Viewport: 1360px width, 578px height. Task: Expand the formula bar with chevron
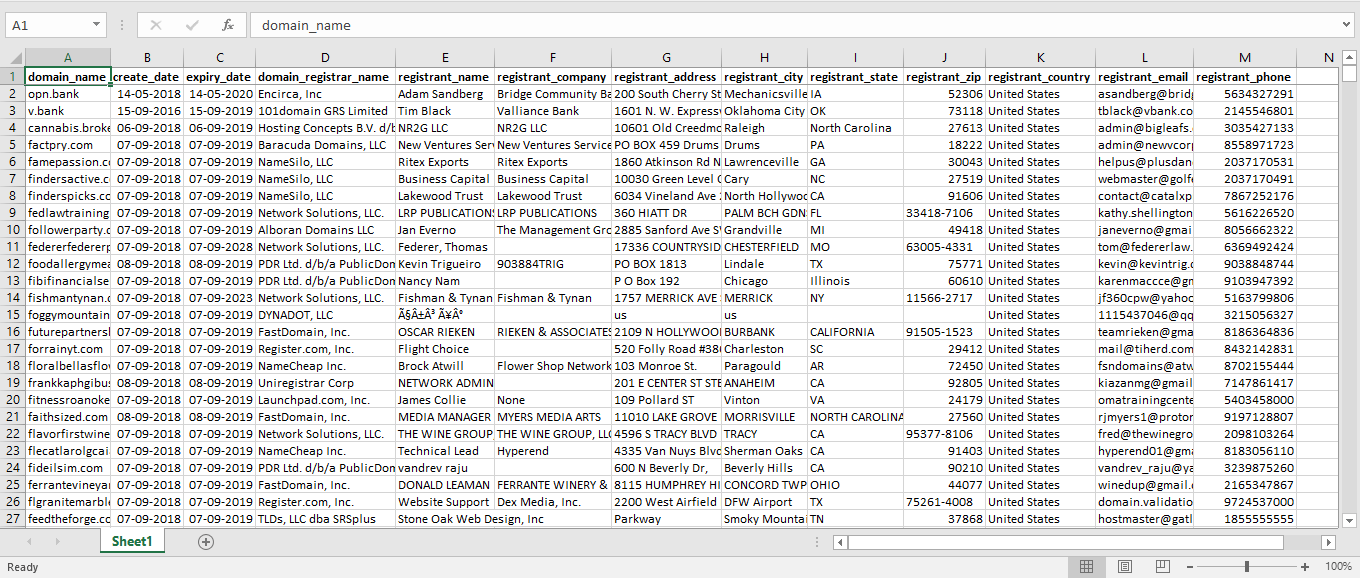pos(1346,25)
